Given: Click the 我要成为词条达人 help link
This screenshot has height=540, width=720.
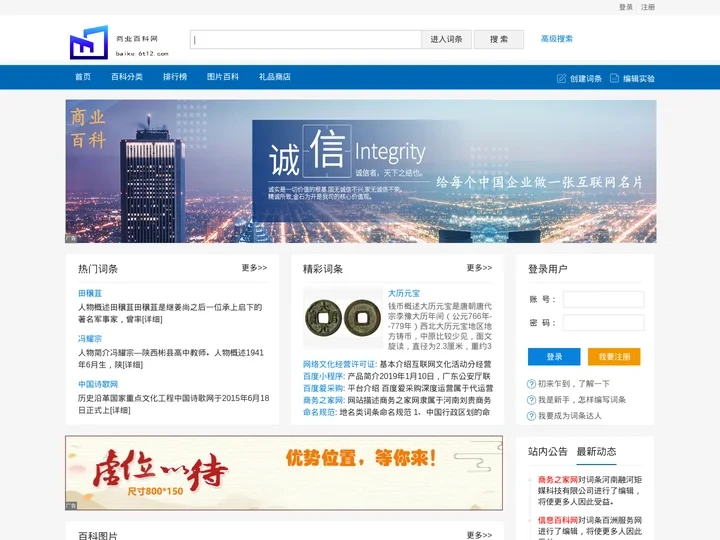Looking at the screenshot, I should click(570, 416).
